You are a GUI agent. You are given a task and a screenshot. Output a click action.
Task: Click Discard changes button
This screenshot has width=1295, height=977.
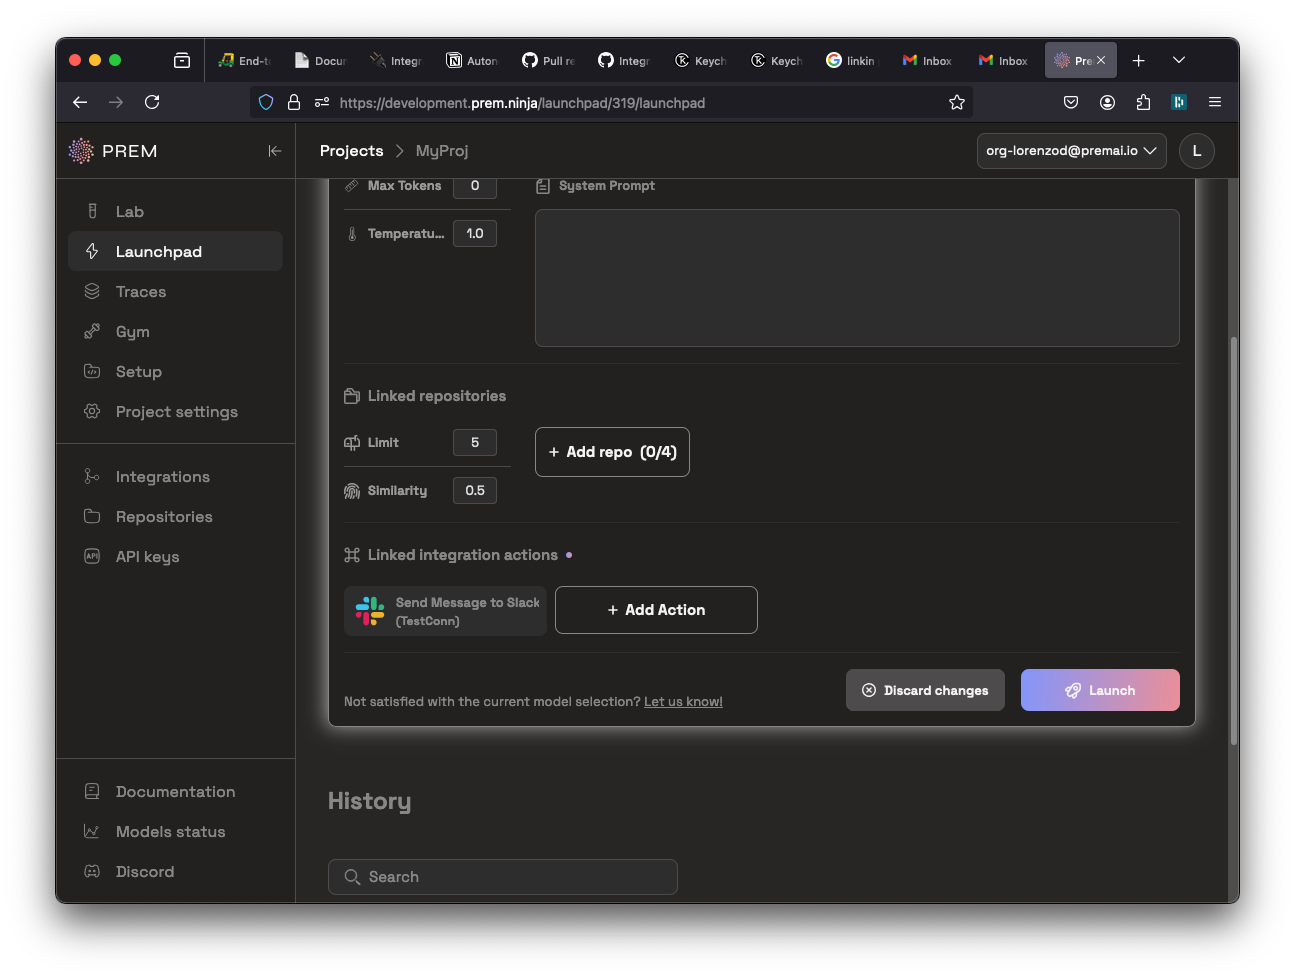pos(925,690)
